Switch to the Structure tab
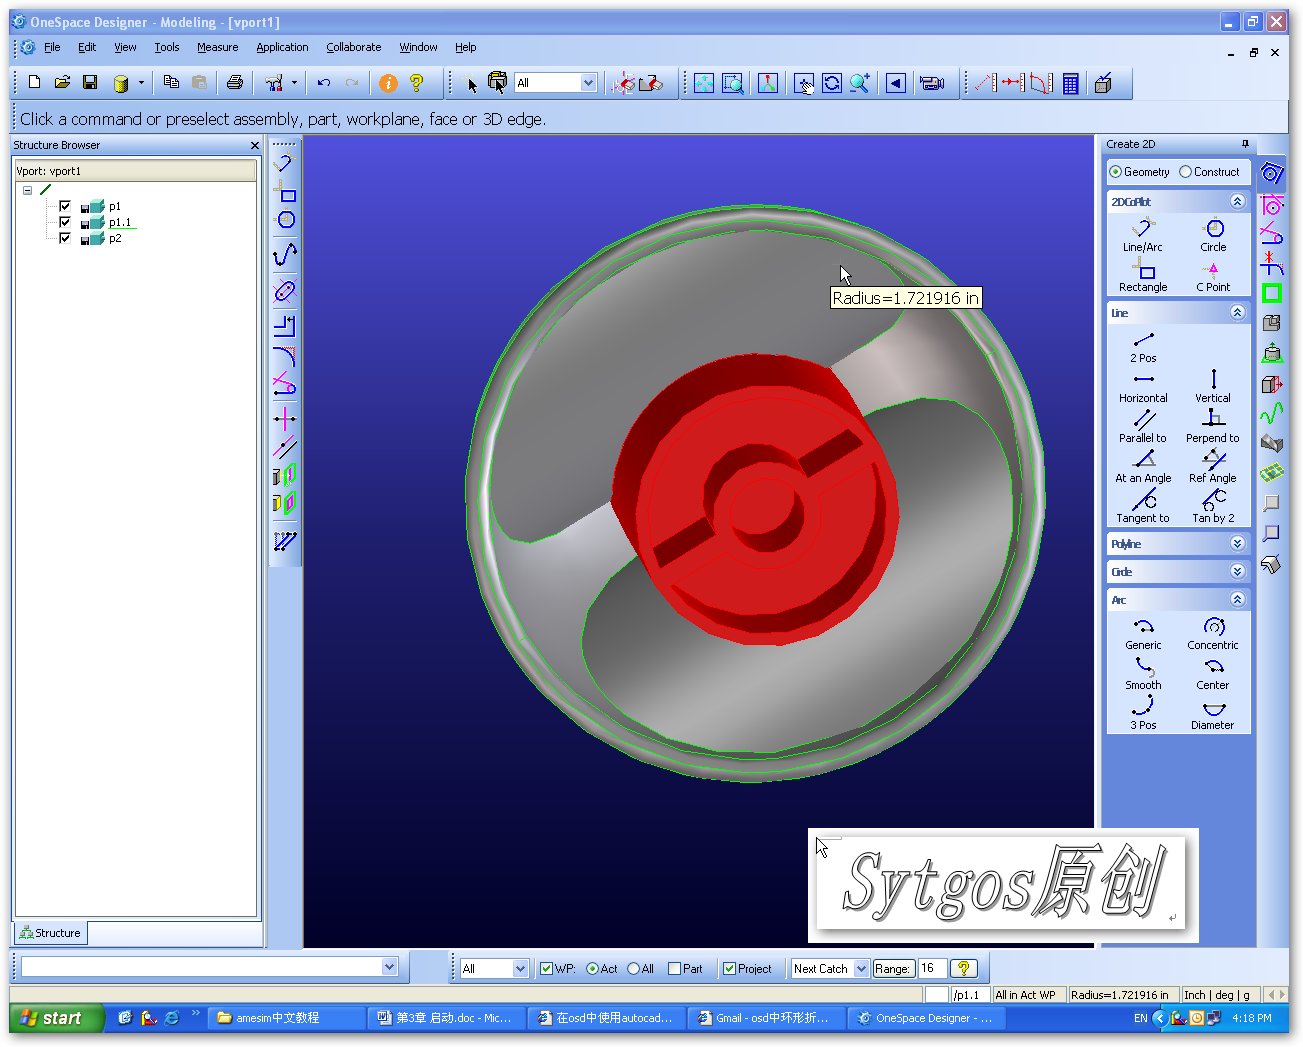Image resolution: width=1303 pixels, height=1047 pixels. (x=51, y=933)
